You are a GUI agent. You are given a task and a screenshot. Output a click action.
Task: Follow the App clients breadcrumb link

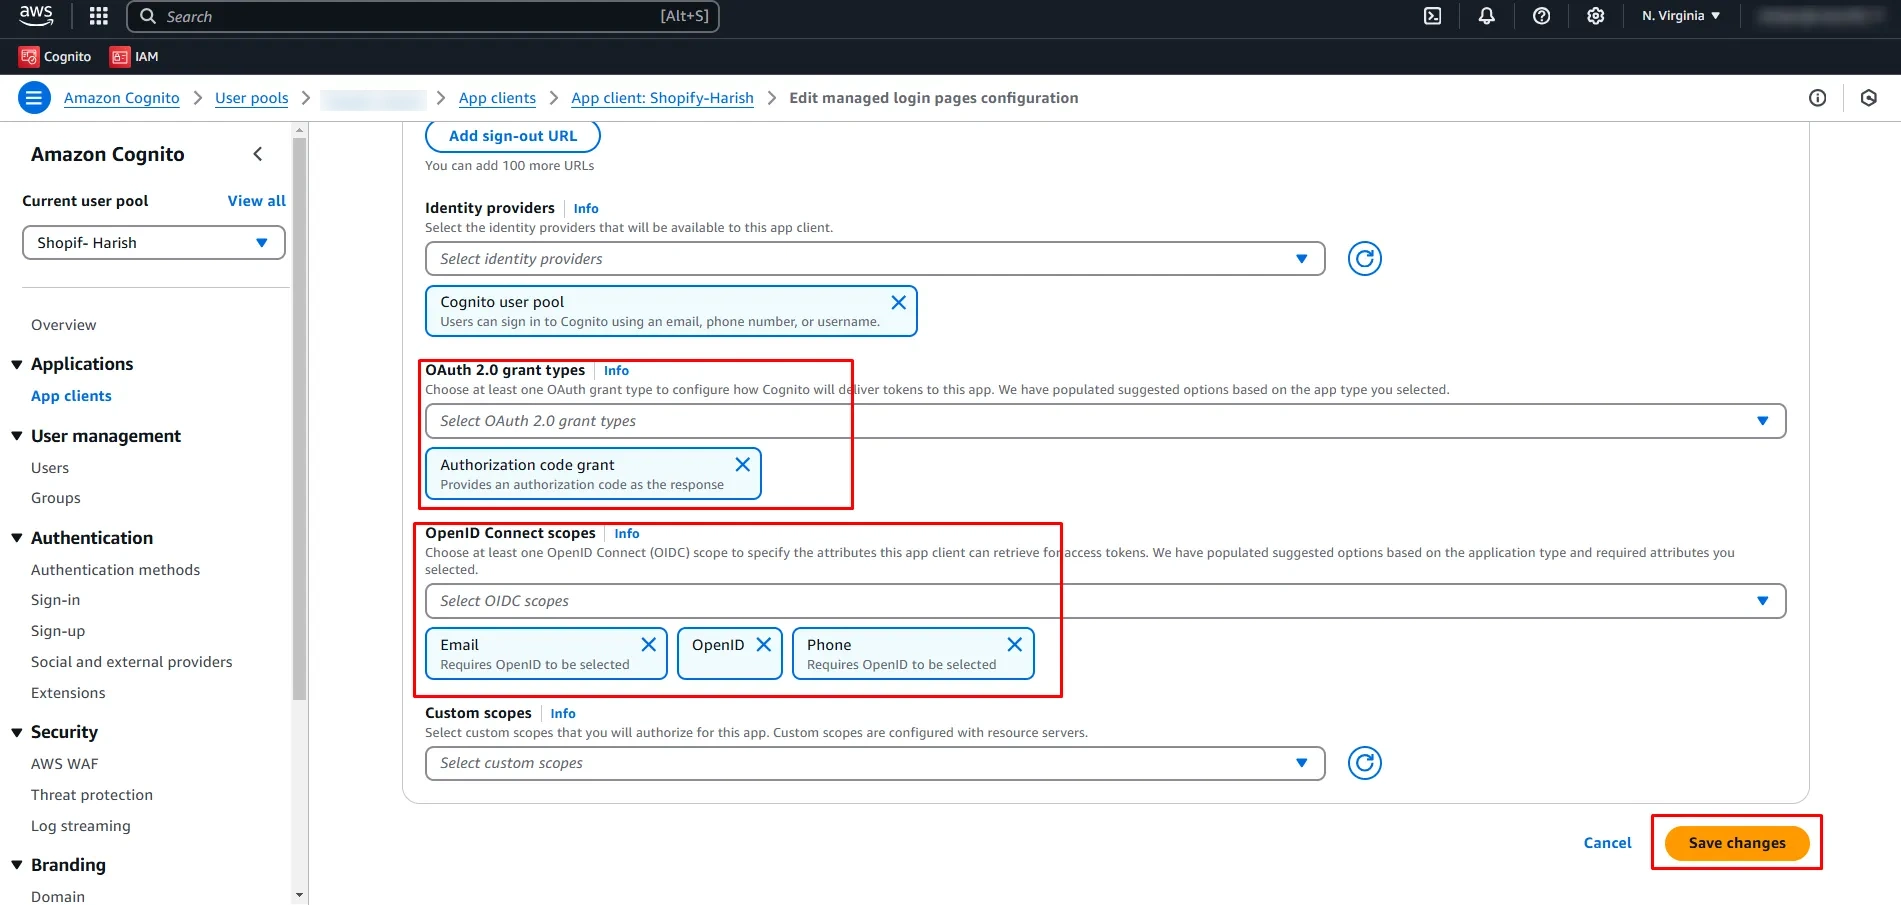pos(497,98)
